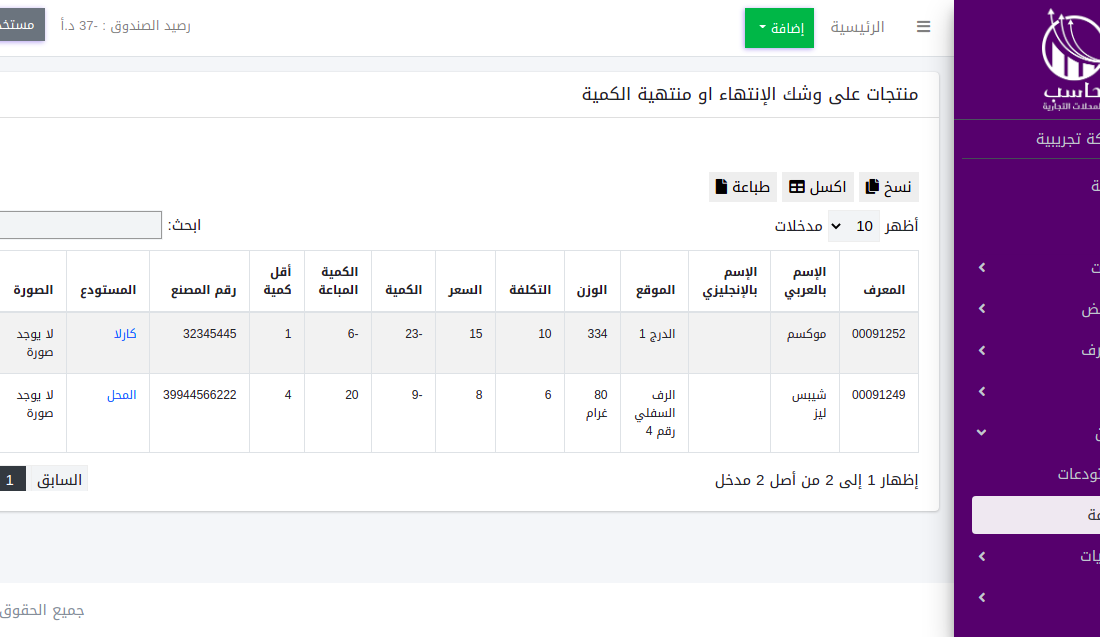Select the highlighted active sidebar item

click(1035, 515)
